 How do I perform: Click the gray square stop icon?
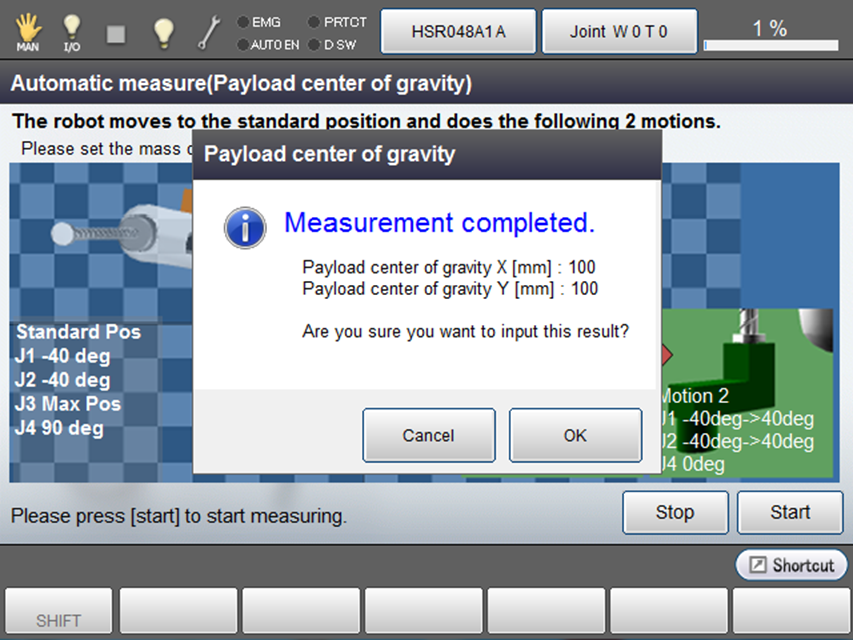point(117,33)
